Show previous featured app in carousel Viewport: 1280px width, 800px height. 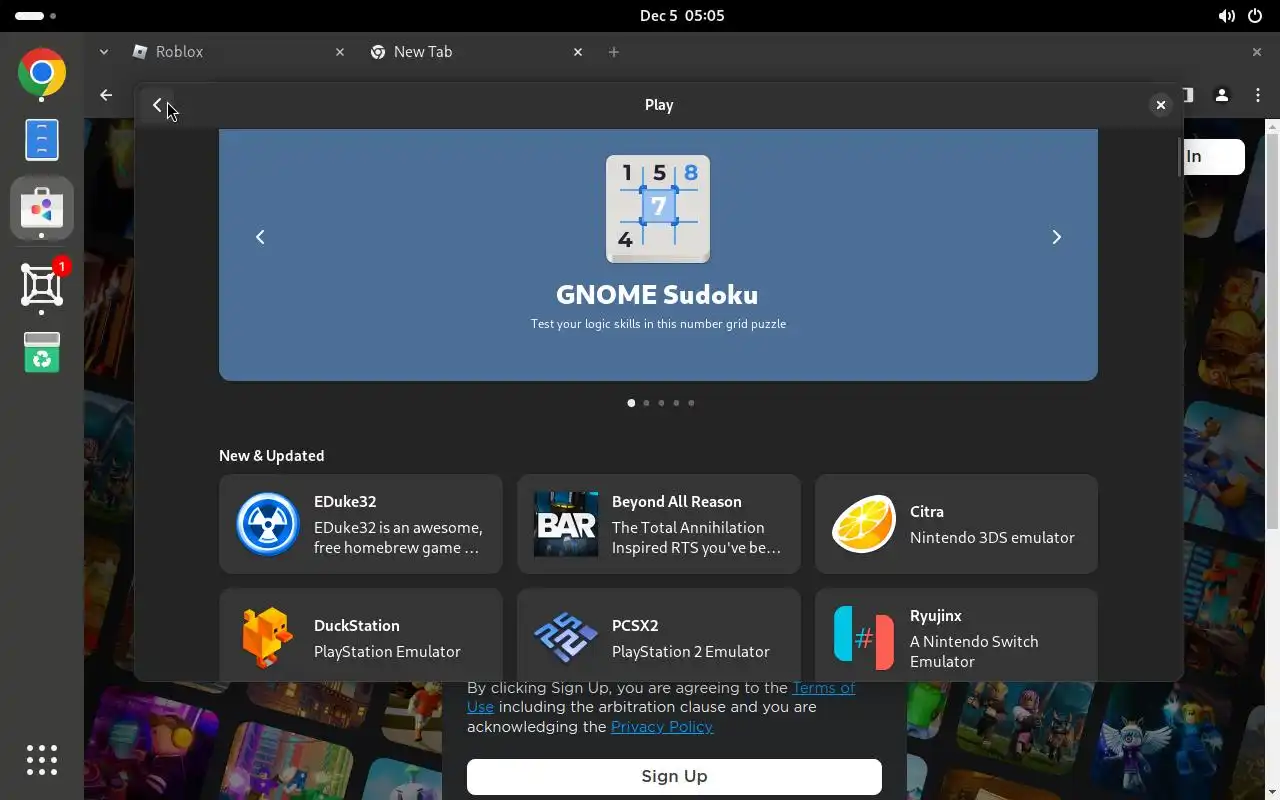pyautogui.click(x=260, y=237)
